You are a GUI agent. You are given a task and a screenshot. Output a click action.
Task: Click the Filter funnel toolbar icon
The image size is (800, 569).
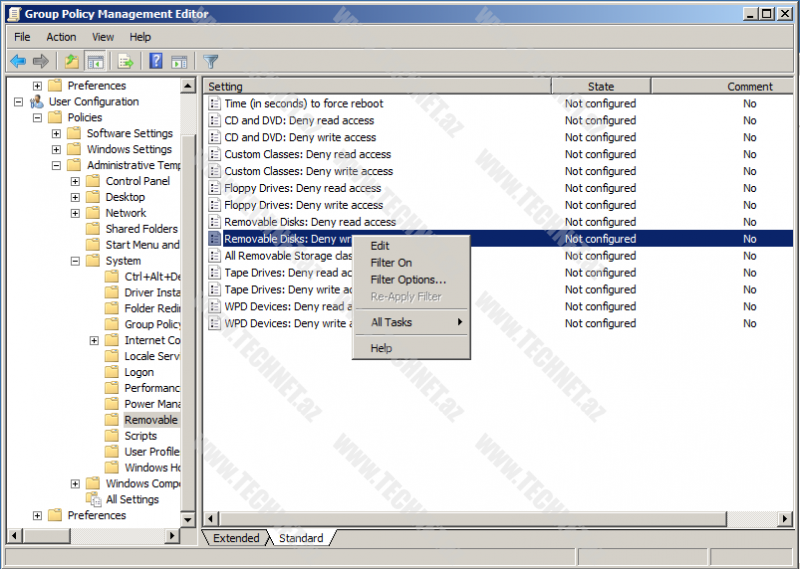click(x=210, y=61)
